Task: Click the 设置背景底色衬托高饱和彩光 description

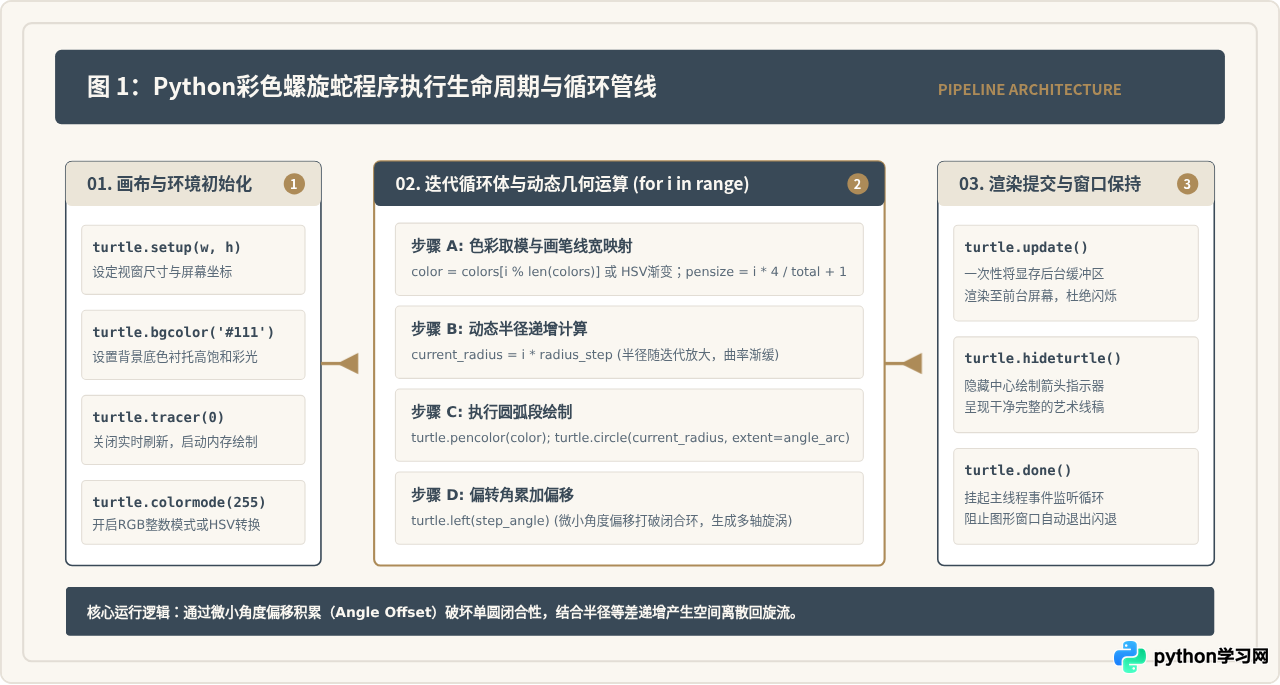Action: [175, 357]
